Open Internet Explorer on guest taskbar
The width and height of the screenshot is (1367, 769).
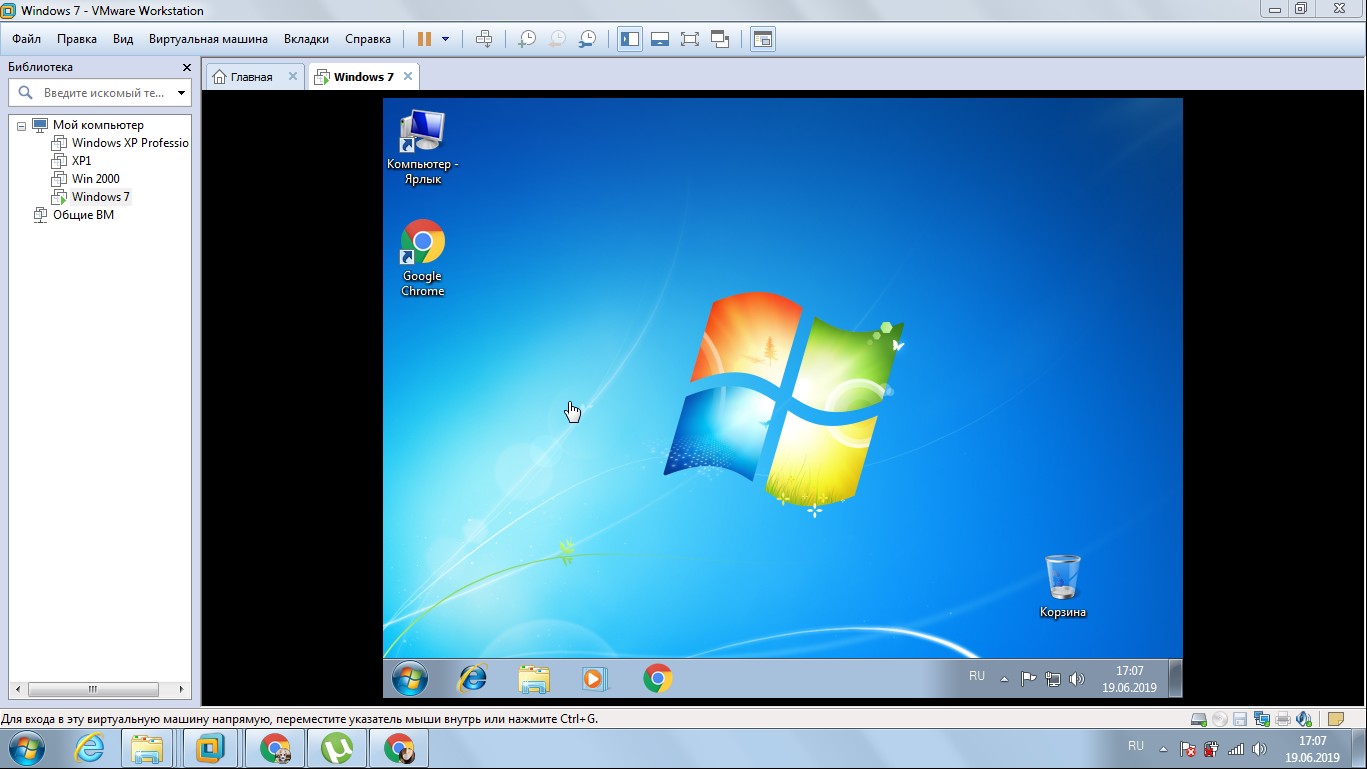(471, 678)
